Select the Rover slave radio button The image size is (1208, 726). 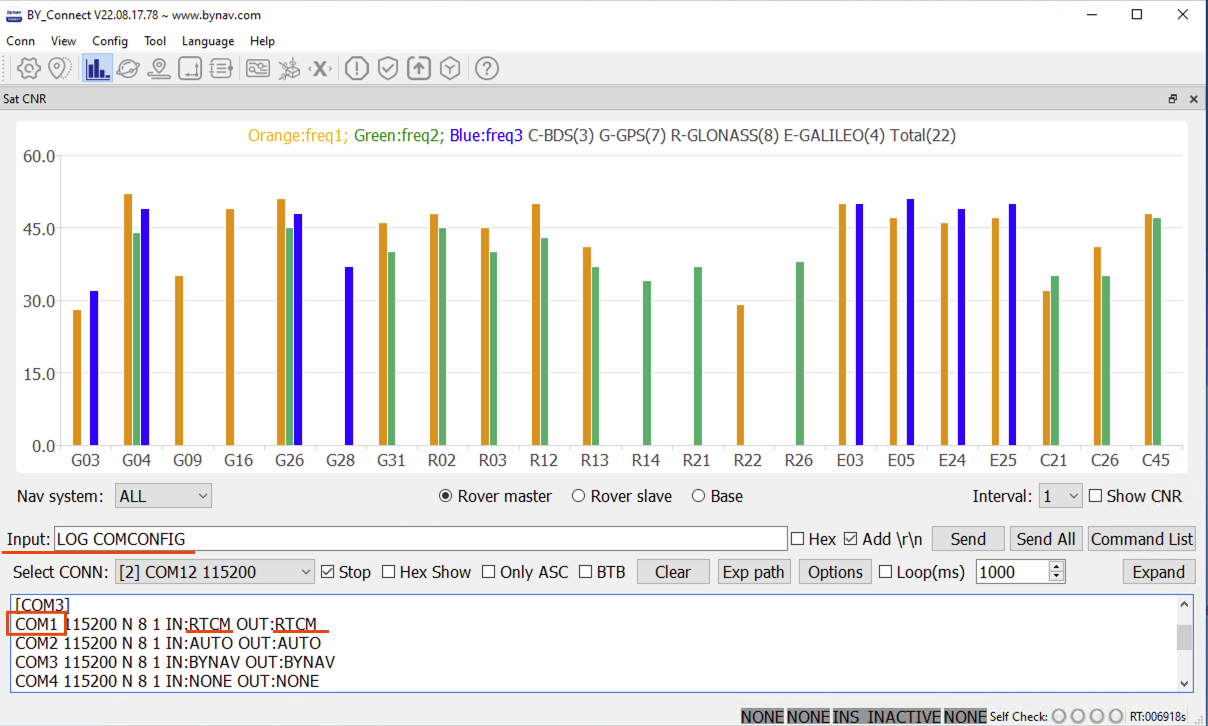578,495
